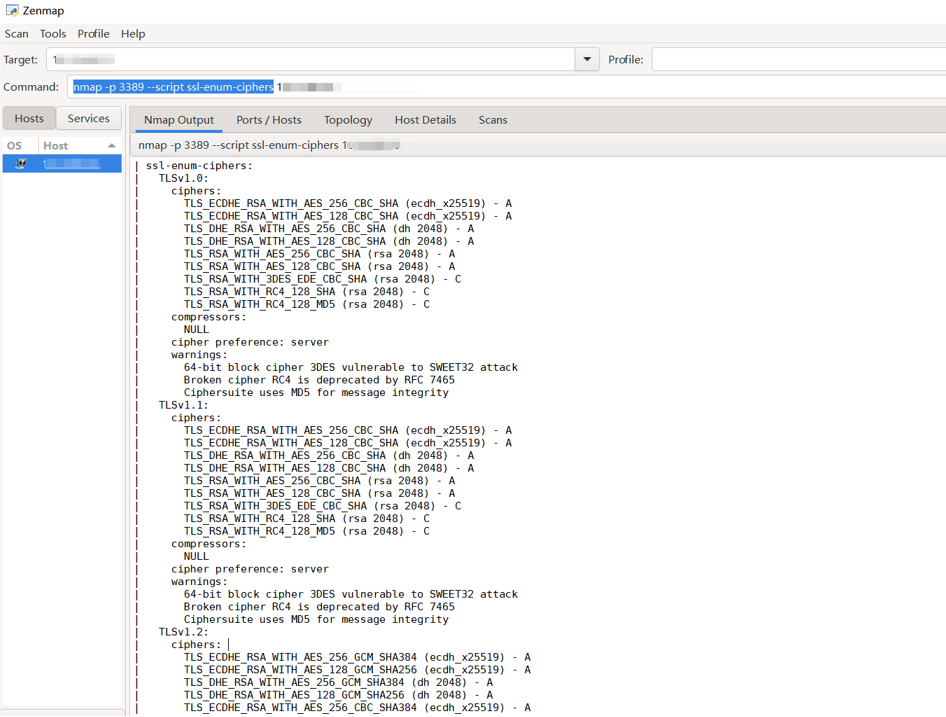
Task: Show the Services list panel
Action: 89,118
